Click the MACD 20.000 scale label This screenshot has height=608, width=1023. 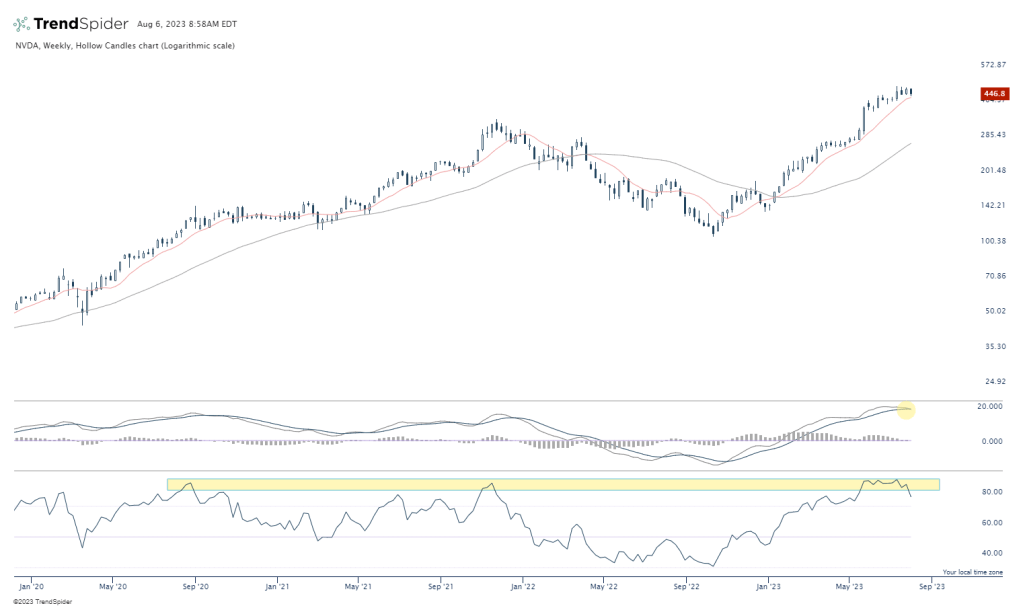(990, 406)
